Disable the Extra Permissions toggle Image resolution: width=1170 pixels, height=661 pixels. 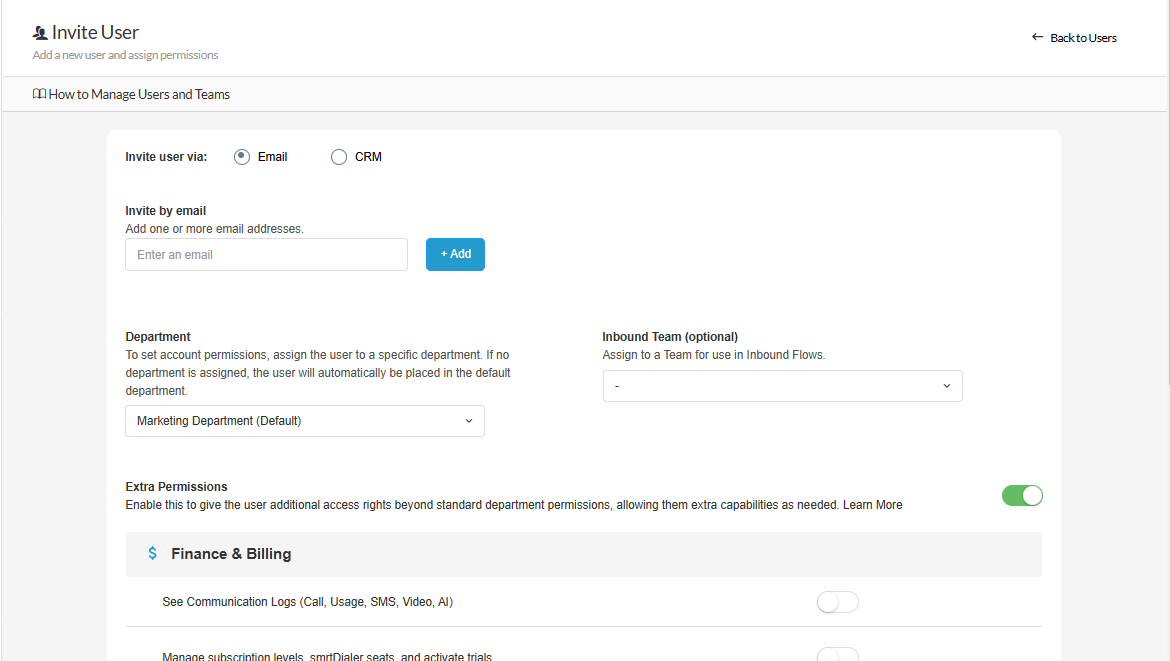(1022, 495)
